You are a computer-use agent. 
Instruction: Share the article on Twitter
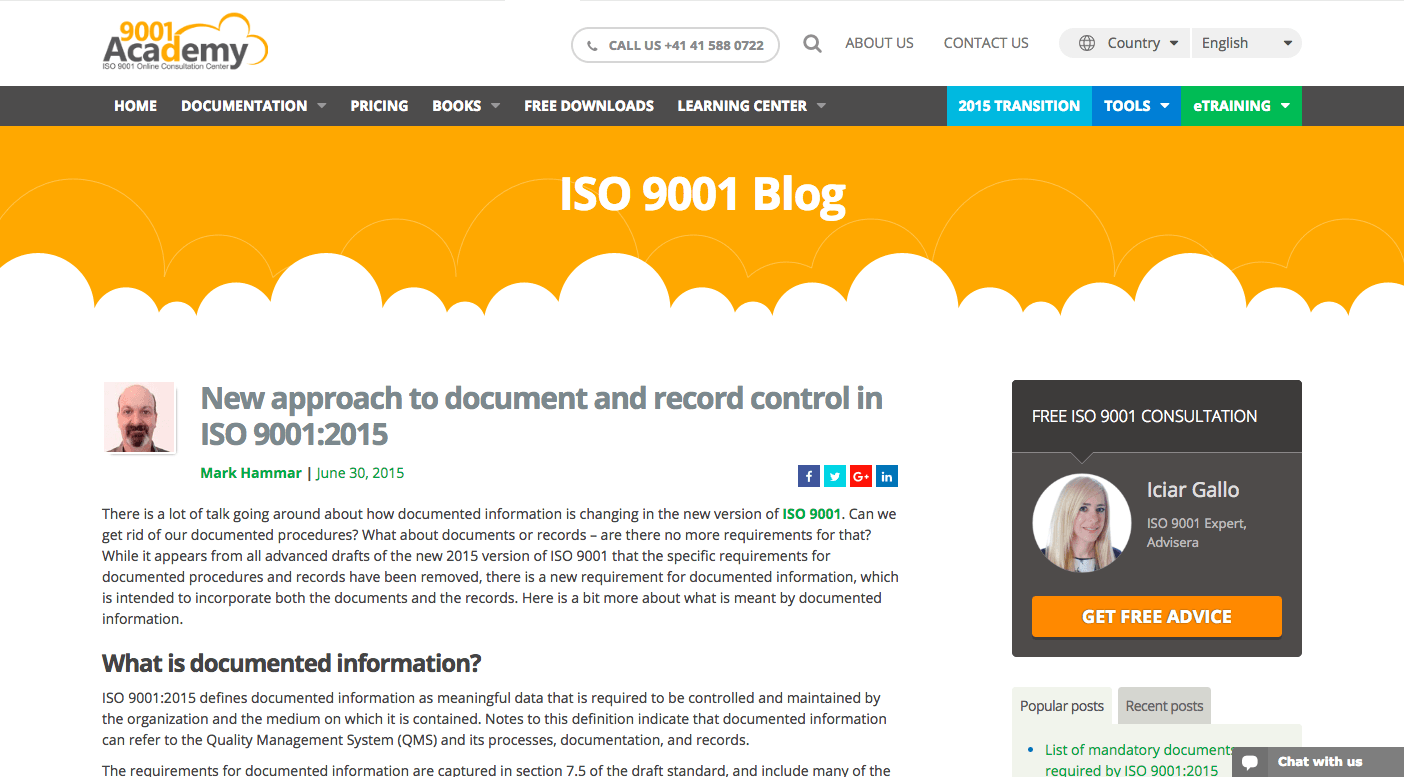point(834,476)
